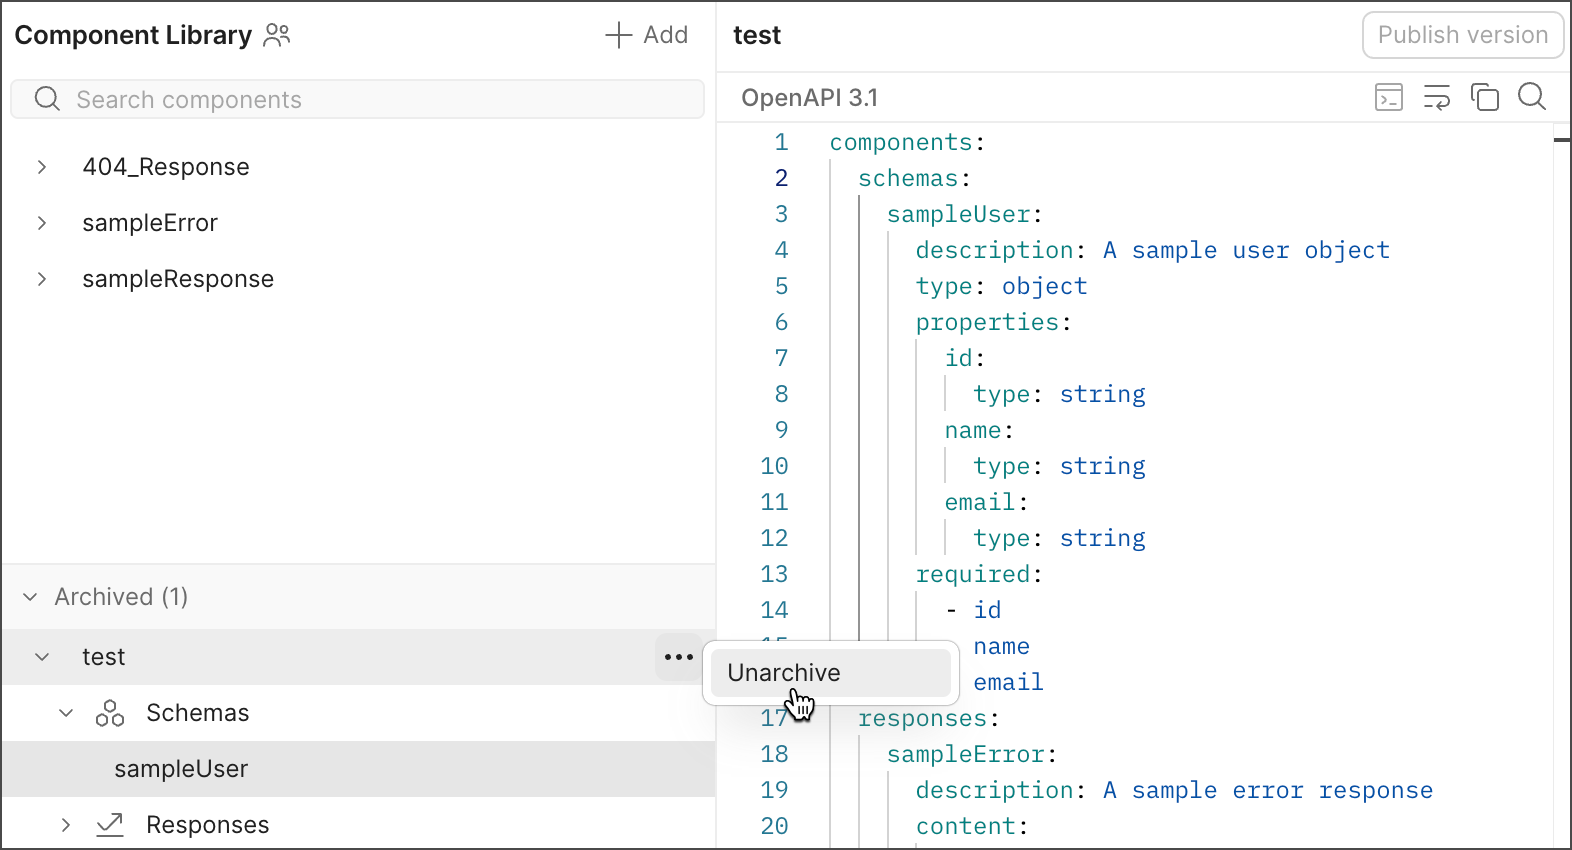Click the OpenAPI 3.1 label

coord(809,97)
